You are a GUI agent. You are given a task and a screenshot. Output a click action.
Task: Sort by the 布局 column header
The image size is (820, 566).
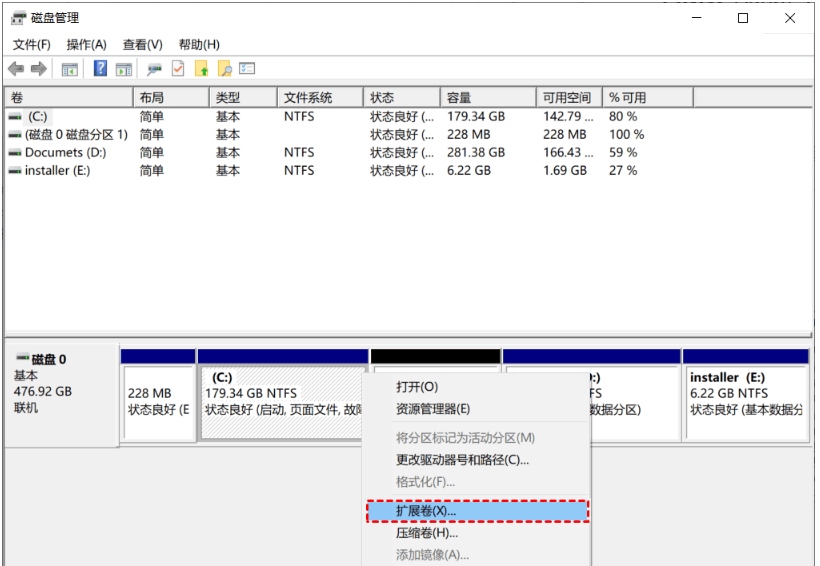pos(172,98)
